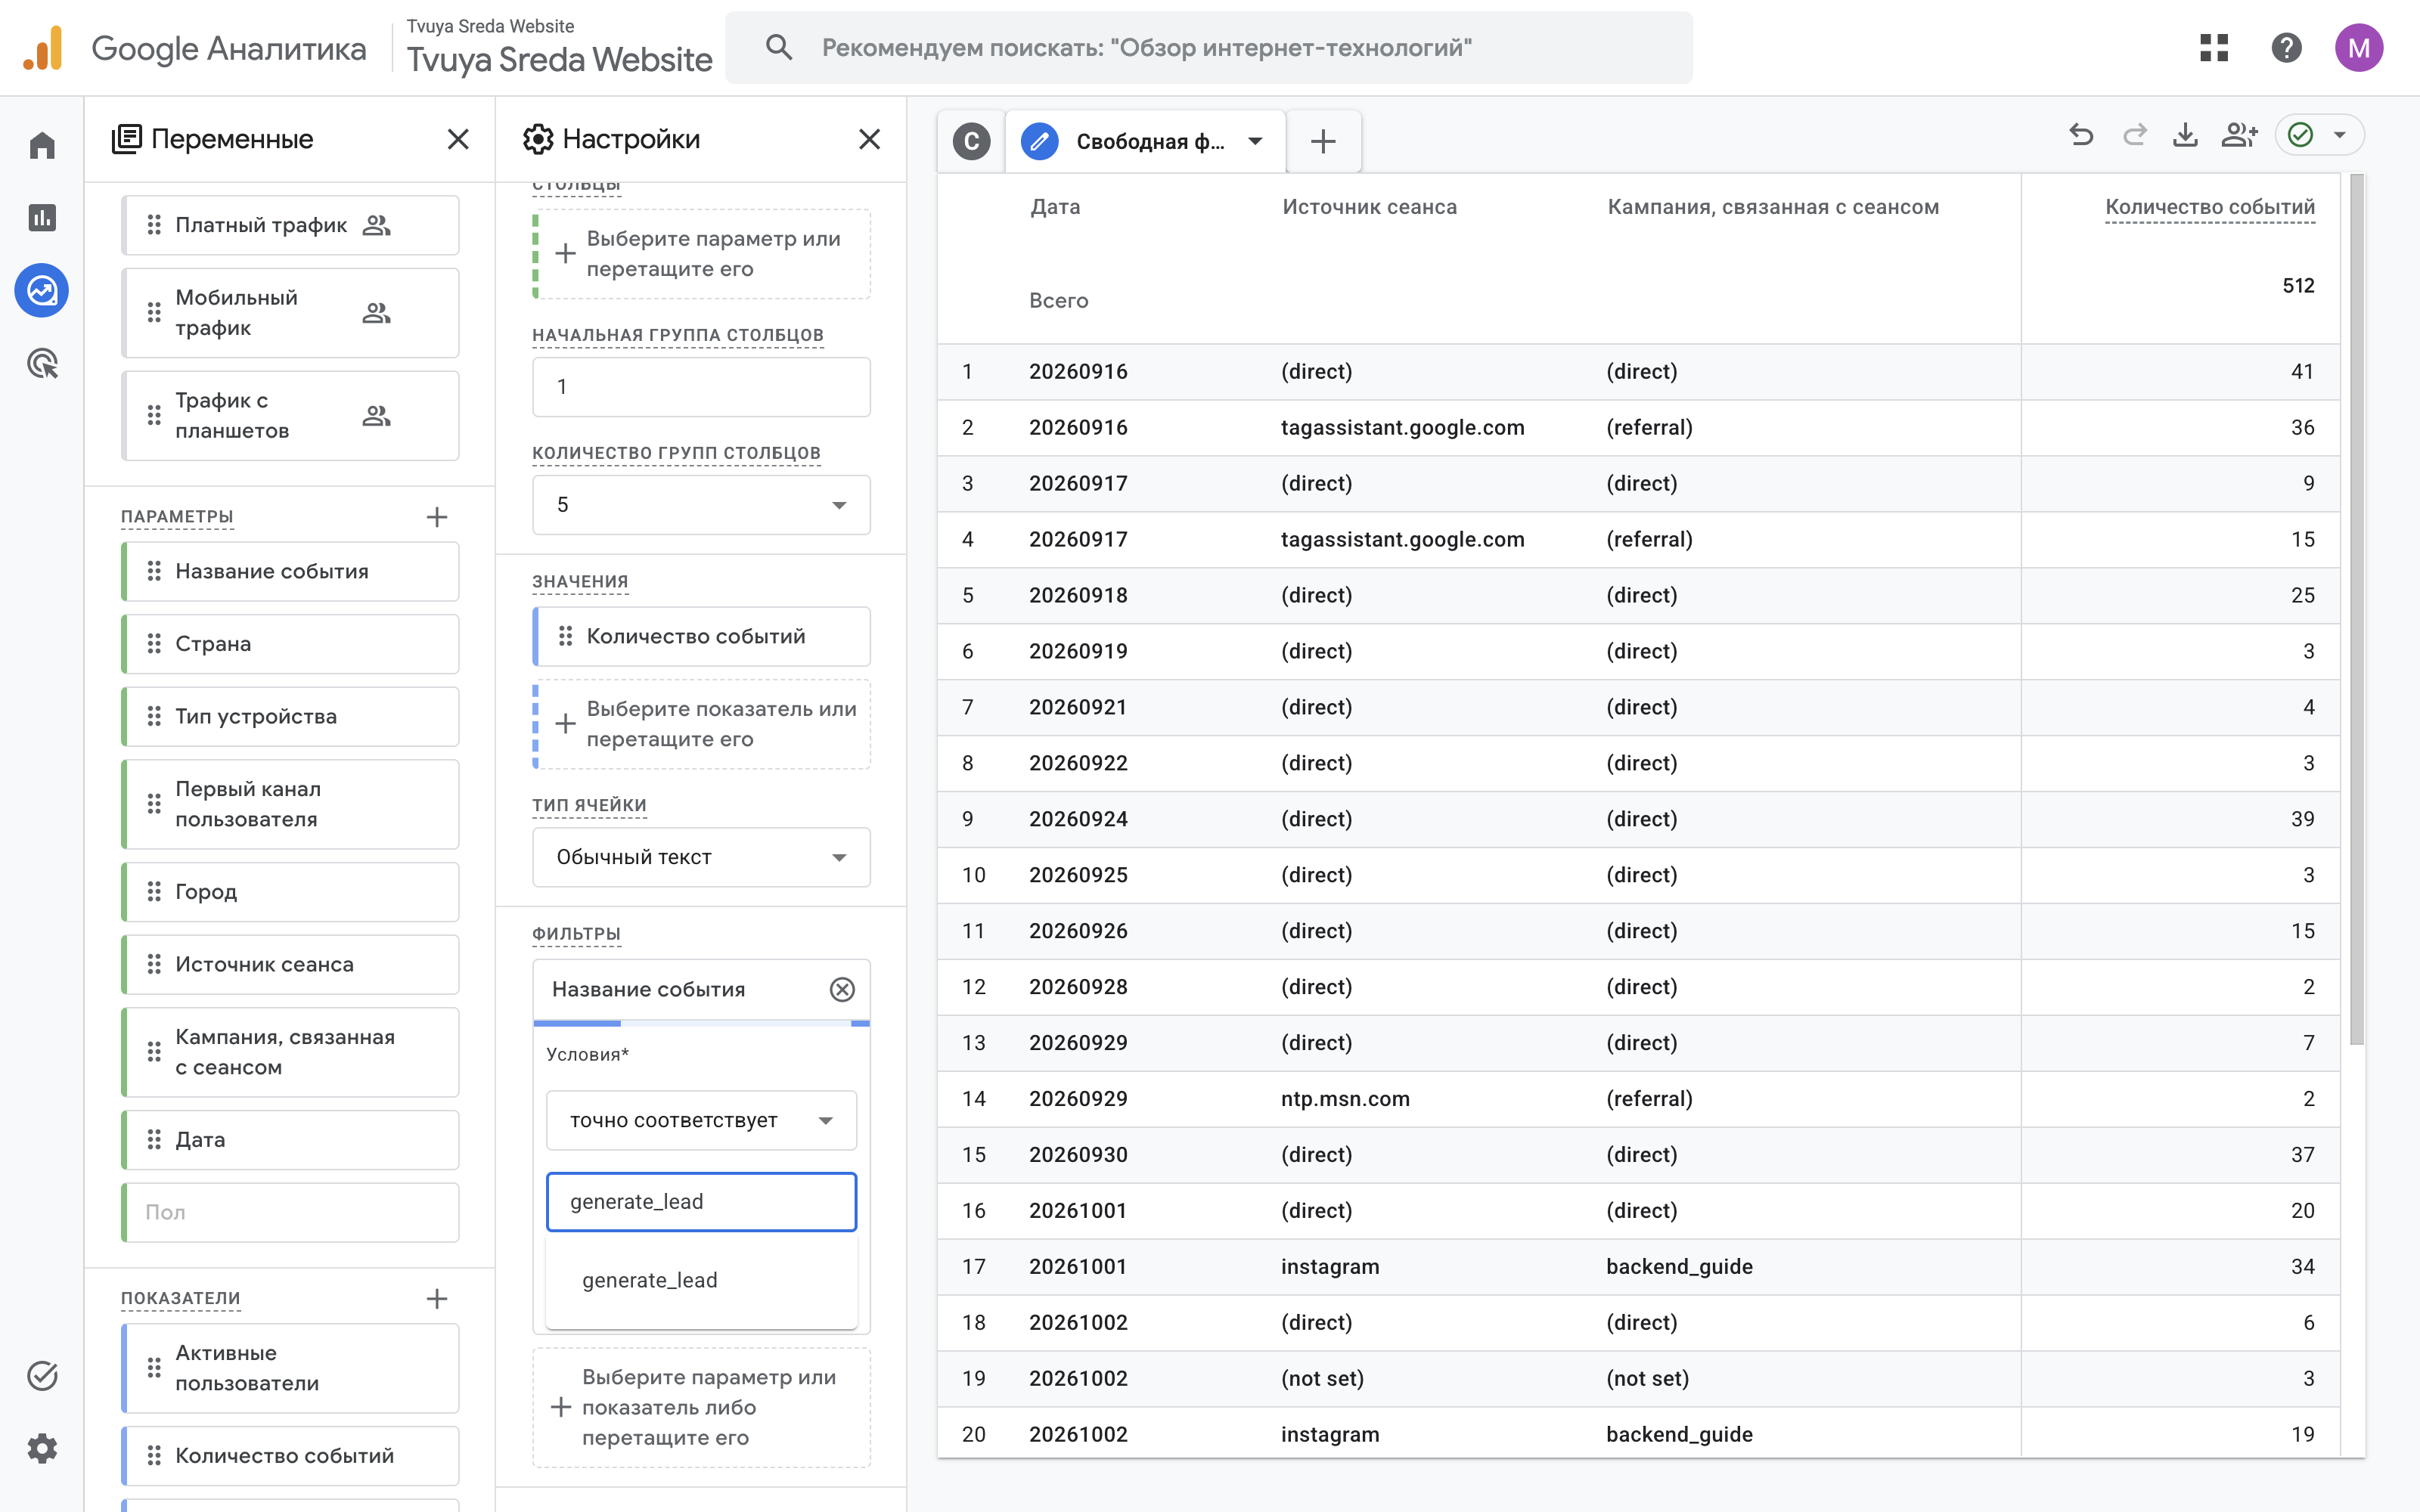Image resolution: width=2420 pixels, height=1512 pixels.
Task: Open the Свободная форма tab dropdown arrow
Action: 1255,141
